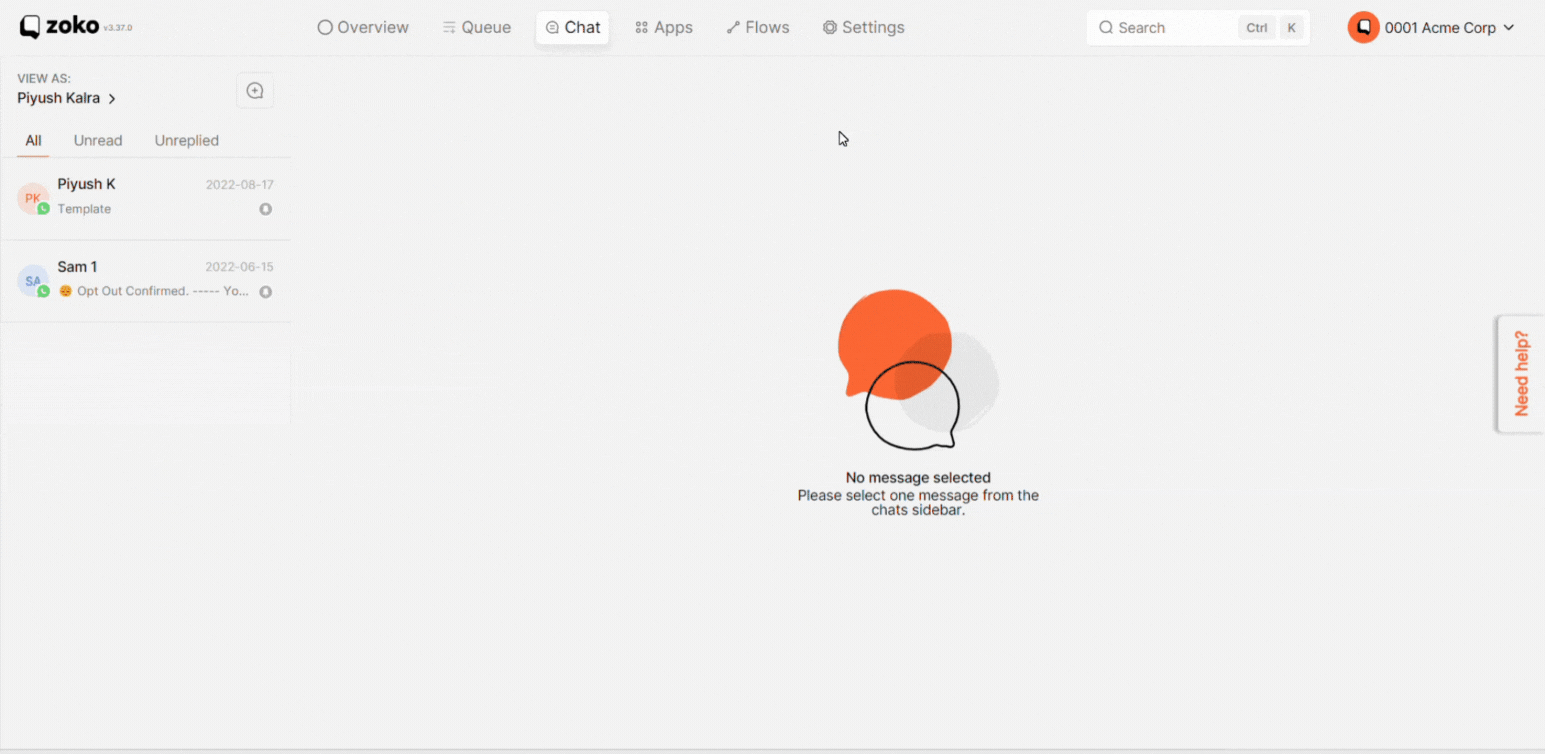This screenshot has width=1545, height=754.
Task: Open the Apps tab
Action: 664,28
